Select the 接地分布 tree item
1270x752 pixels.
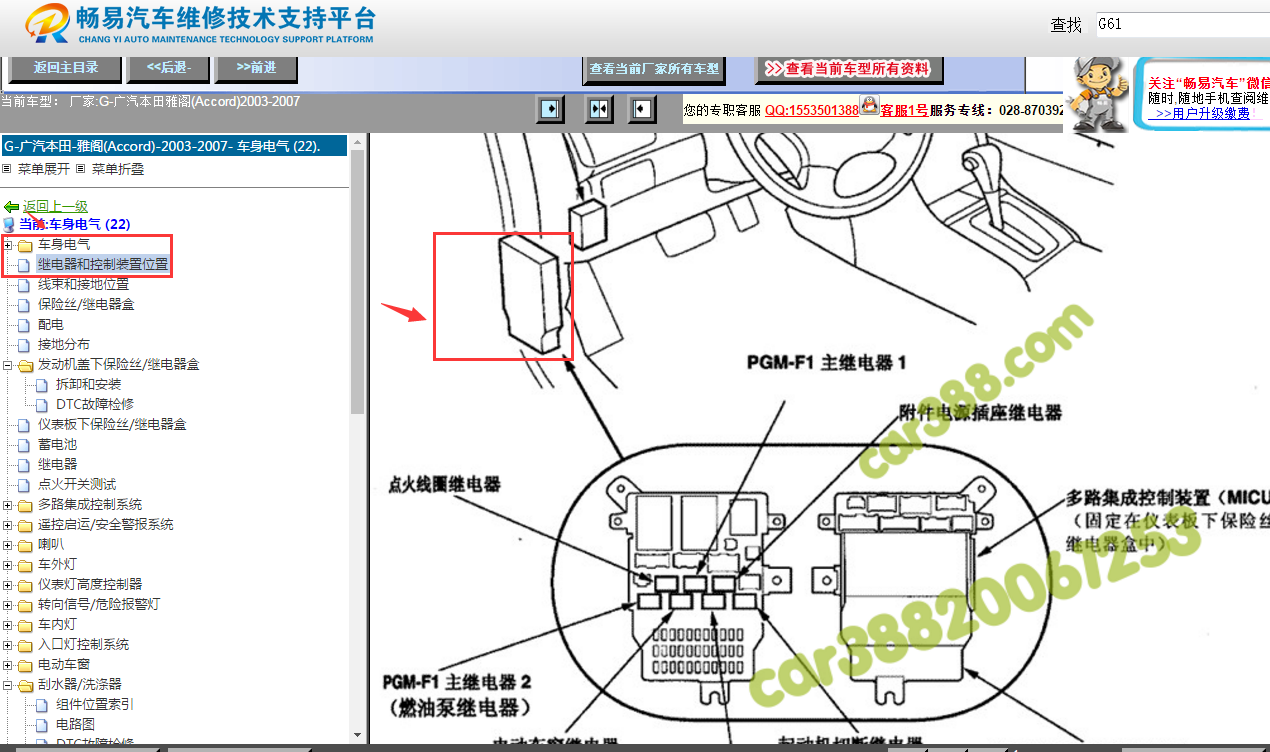coord(64,345)
